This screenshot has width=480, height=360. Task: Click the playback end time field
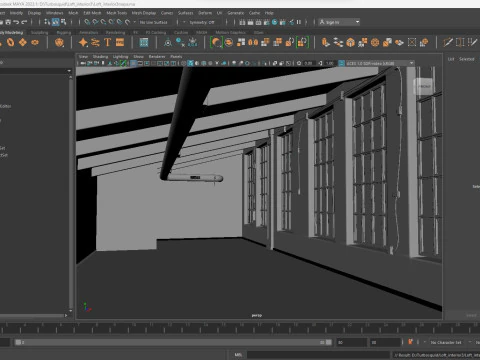click(351, 342)
